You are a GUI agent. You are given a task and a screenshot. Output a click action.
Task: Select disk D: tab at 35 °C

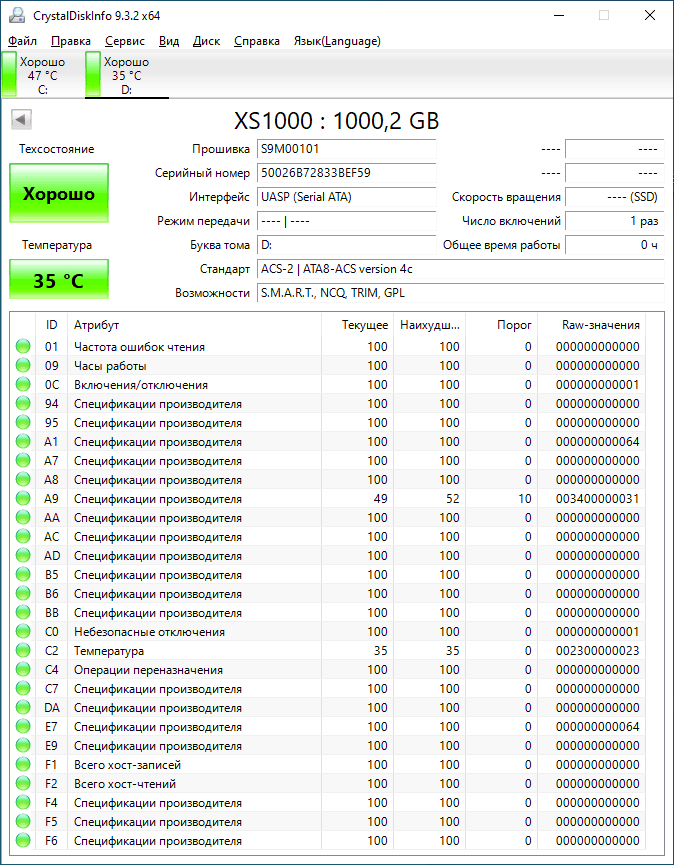pos(127,74)
